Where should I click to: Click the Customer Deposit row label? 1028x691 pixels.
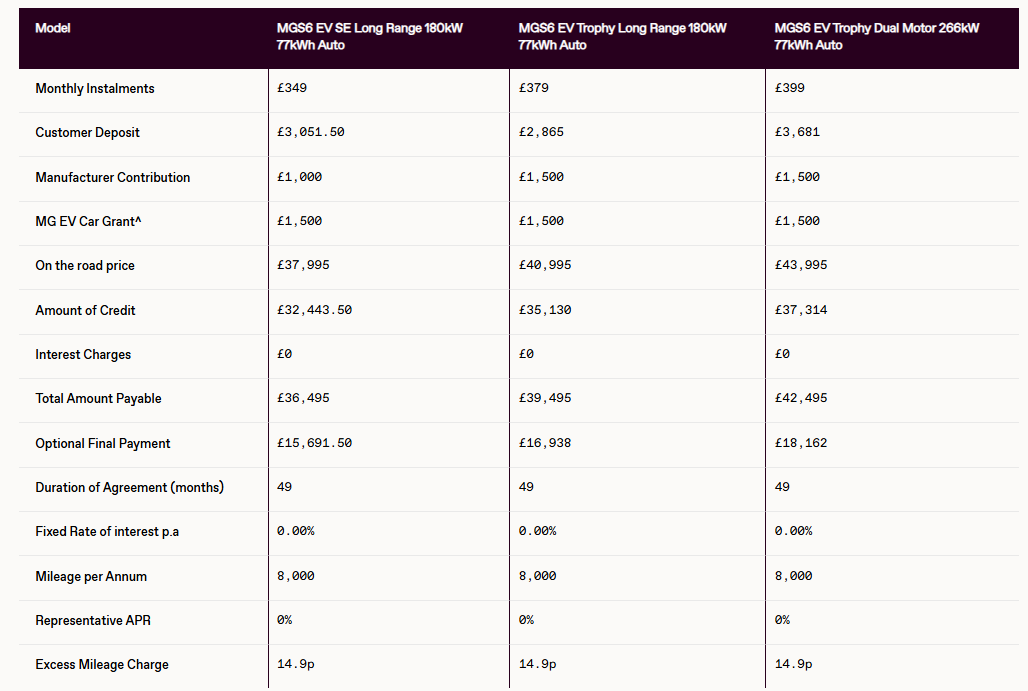[87, 132]
